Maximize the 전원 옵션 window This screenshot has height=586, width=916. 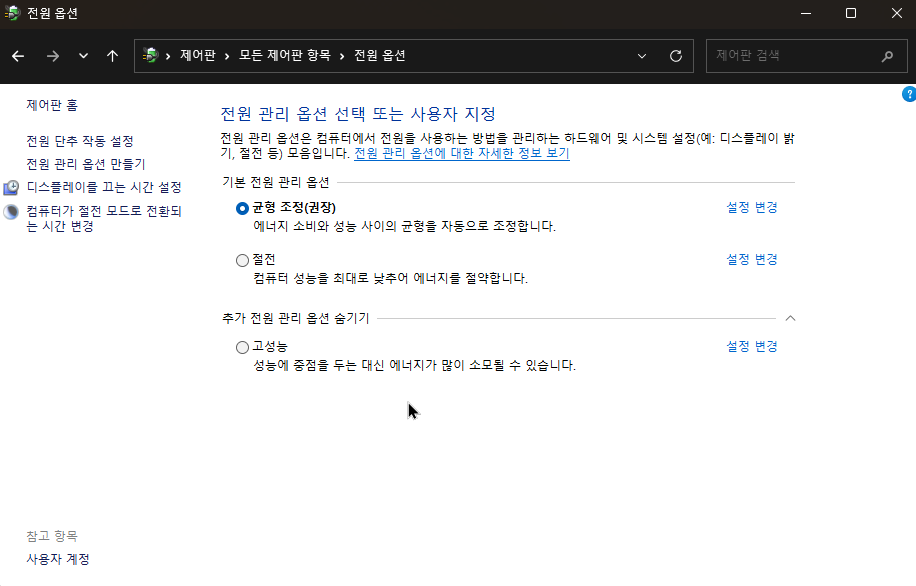coord(851,13)
